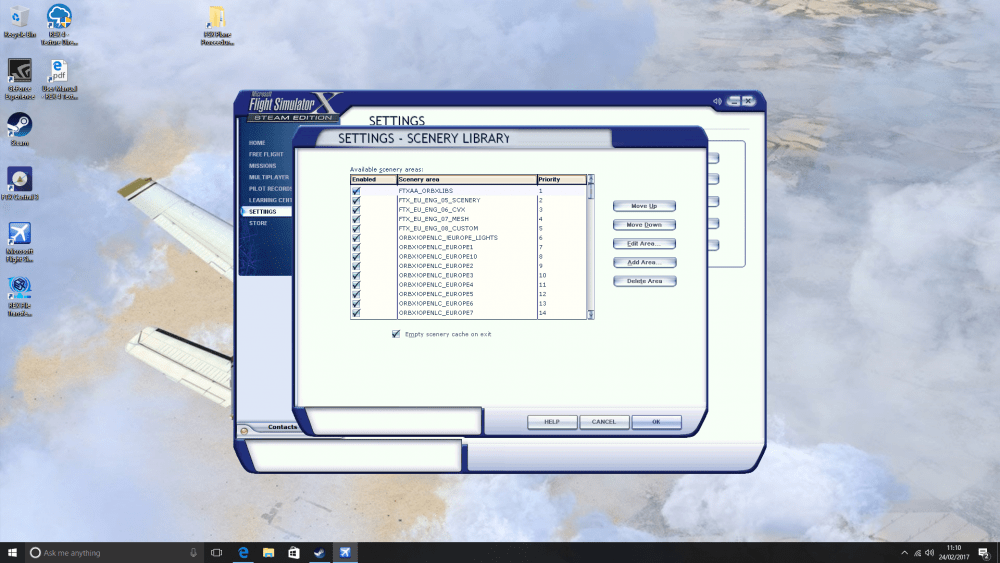Viewport: 1000px width, 563px height.
Task: Click the scenery list scrollbar thumb
Action: (591, 191)
